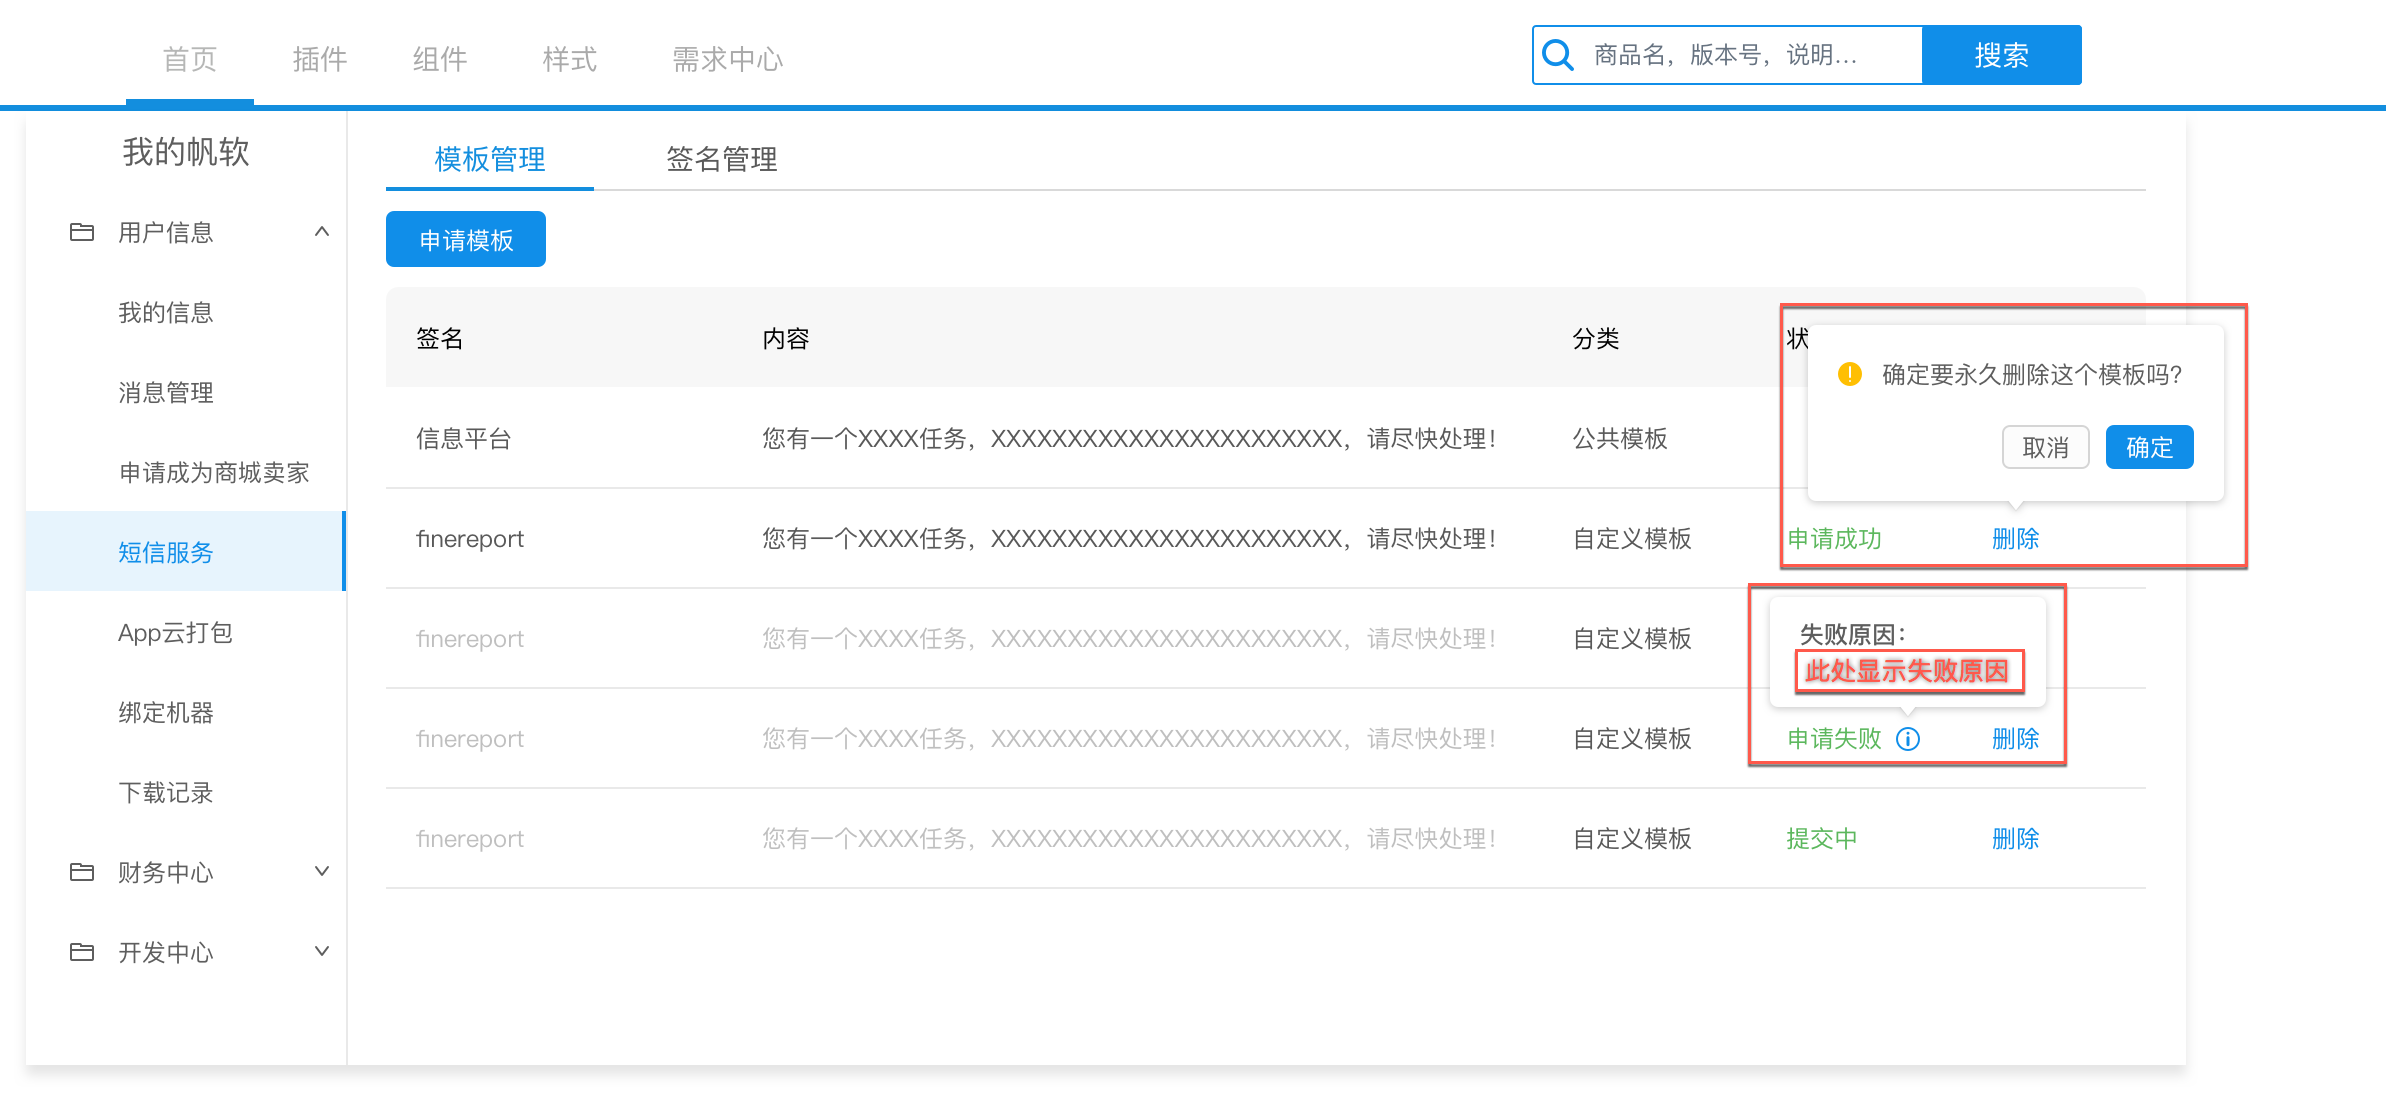
Task: Click the search magnifier icon
Action: pos(1558,55)
